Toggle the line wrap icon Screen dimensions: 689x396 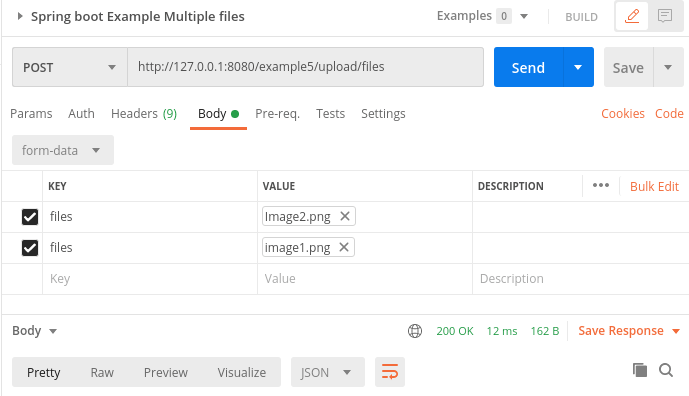390,372
